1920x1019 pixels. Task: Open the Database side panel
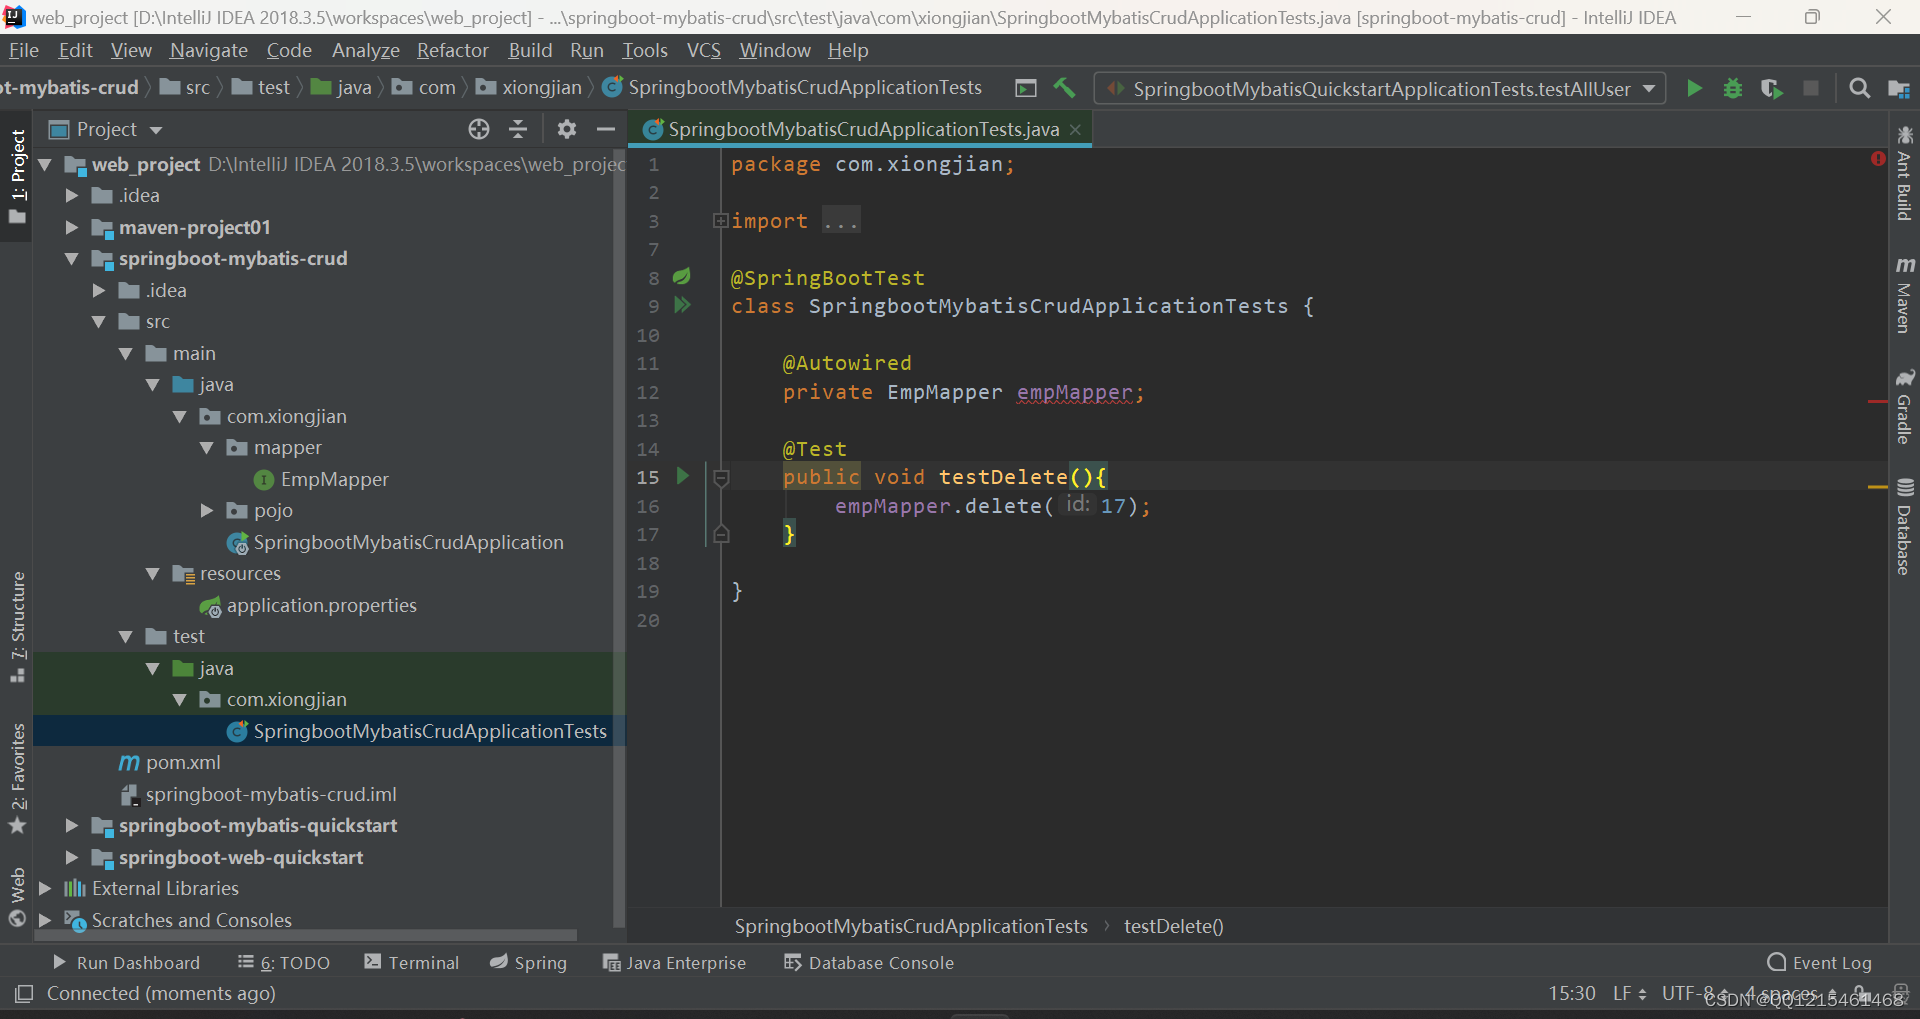tap(1904, 527)
